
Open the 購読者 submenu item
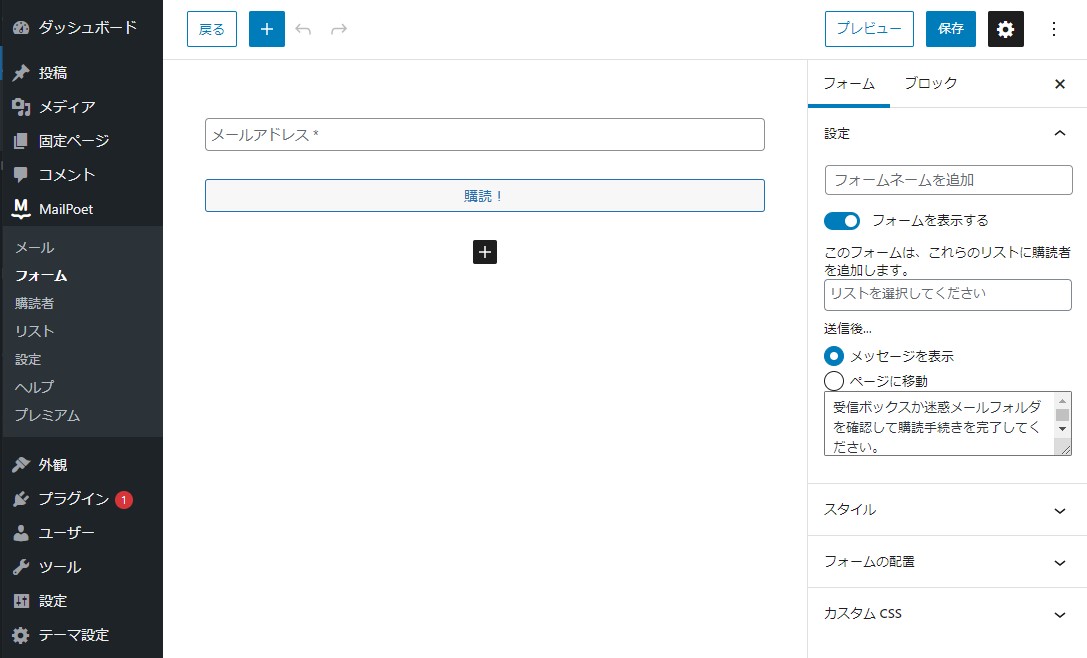coord(35,303)
